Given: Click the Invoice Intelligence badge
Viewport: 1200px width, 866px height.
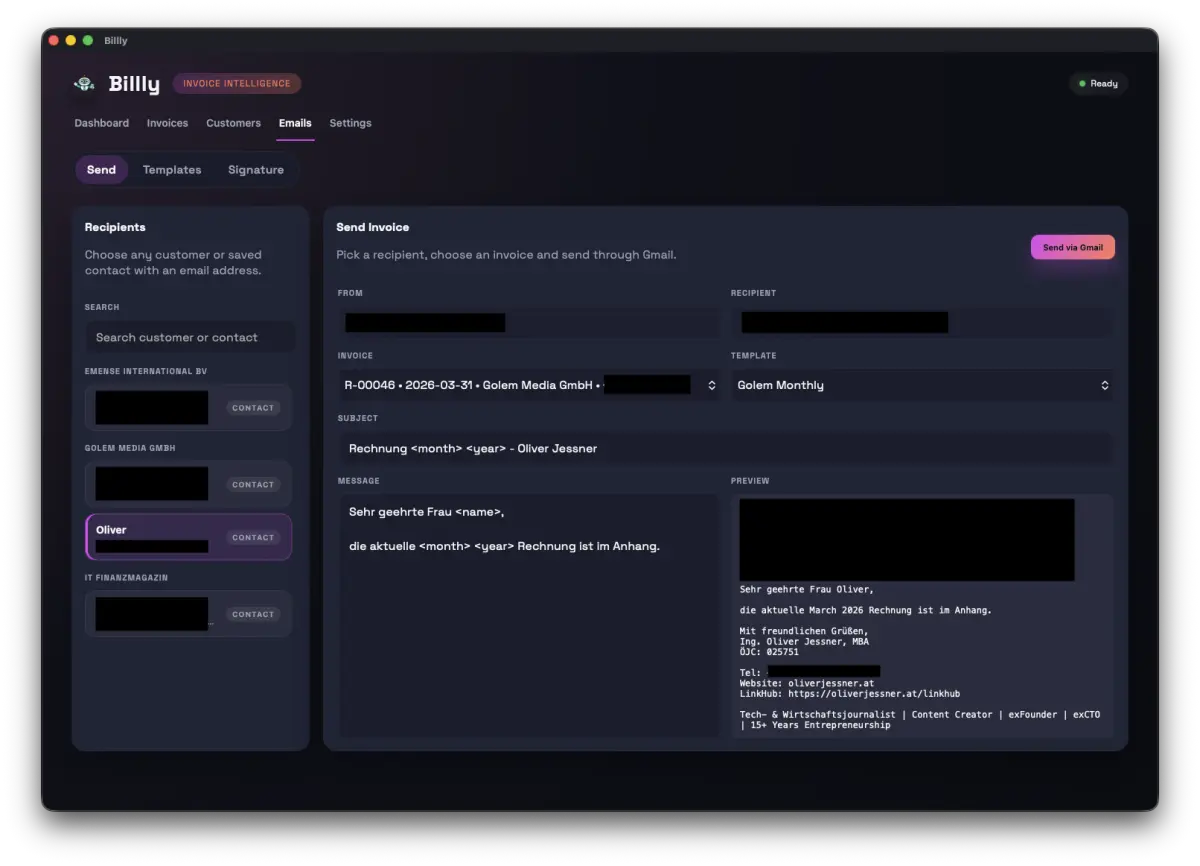Looking at the screenshot, I should coord(236,84).
